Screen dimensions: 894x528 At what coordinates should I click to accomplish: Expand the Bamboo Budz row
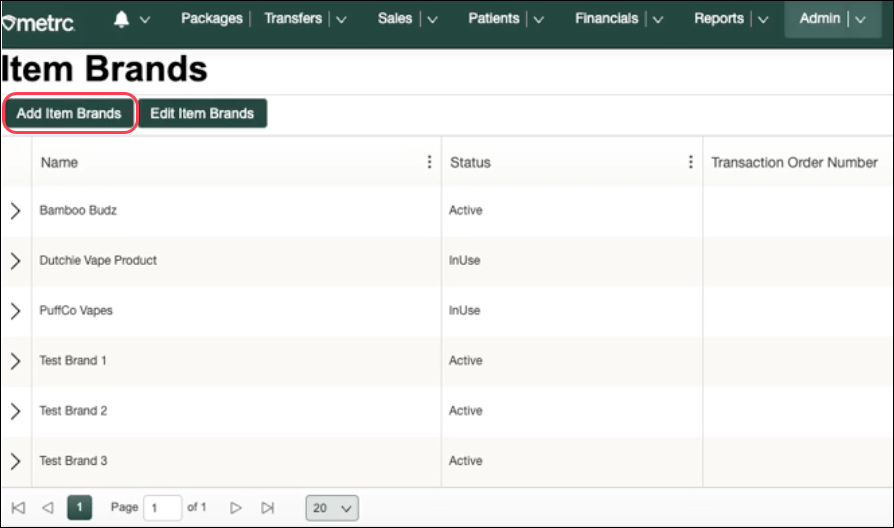click(15, 210)
